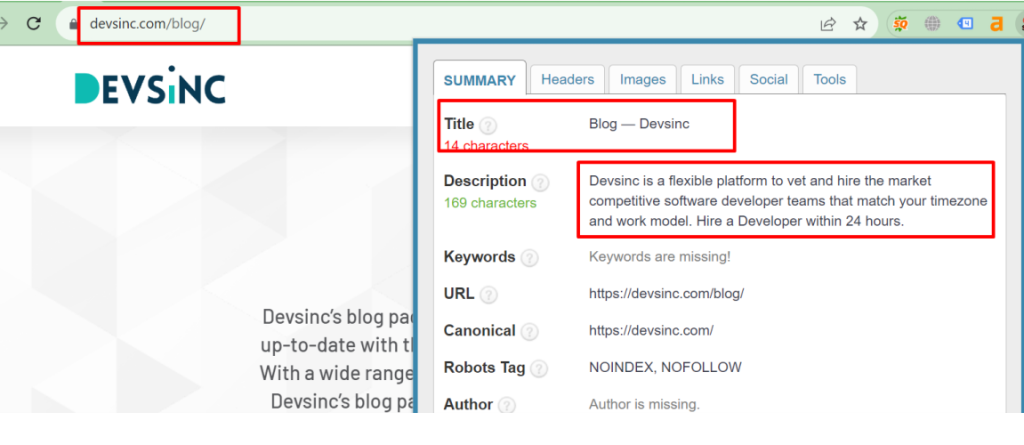Image resolution: width=1024 pixels, height=445 pixels.
Task: Click the canonical value https://devsinc.com/
Action: pos(651,331)
